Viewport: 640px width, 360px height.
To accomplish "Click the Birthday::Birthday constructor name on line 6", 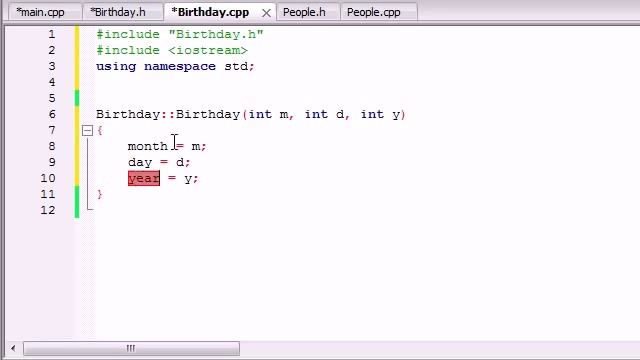I will point(168,114).
